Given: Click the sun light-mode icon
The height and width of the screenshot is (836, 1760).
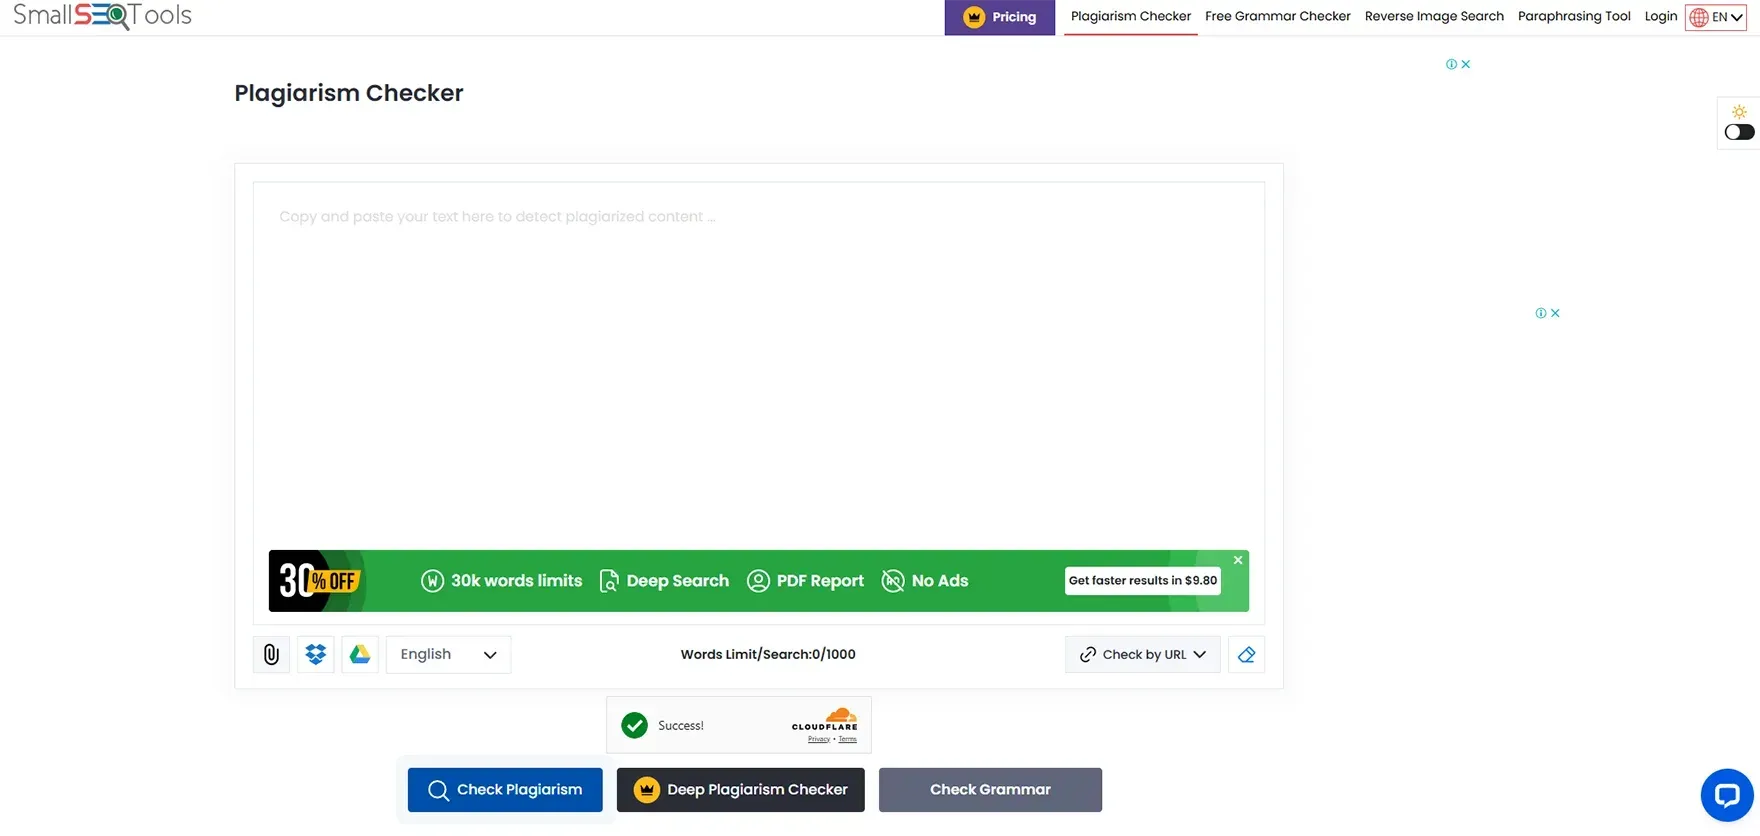Looking at the screenshot, I should pyautogui.click(x=1739, y=112).
